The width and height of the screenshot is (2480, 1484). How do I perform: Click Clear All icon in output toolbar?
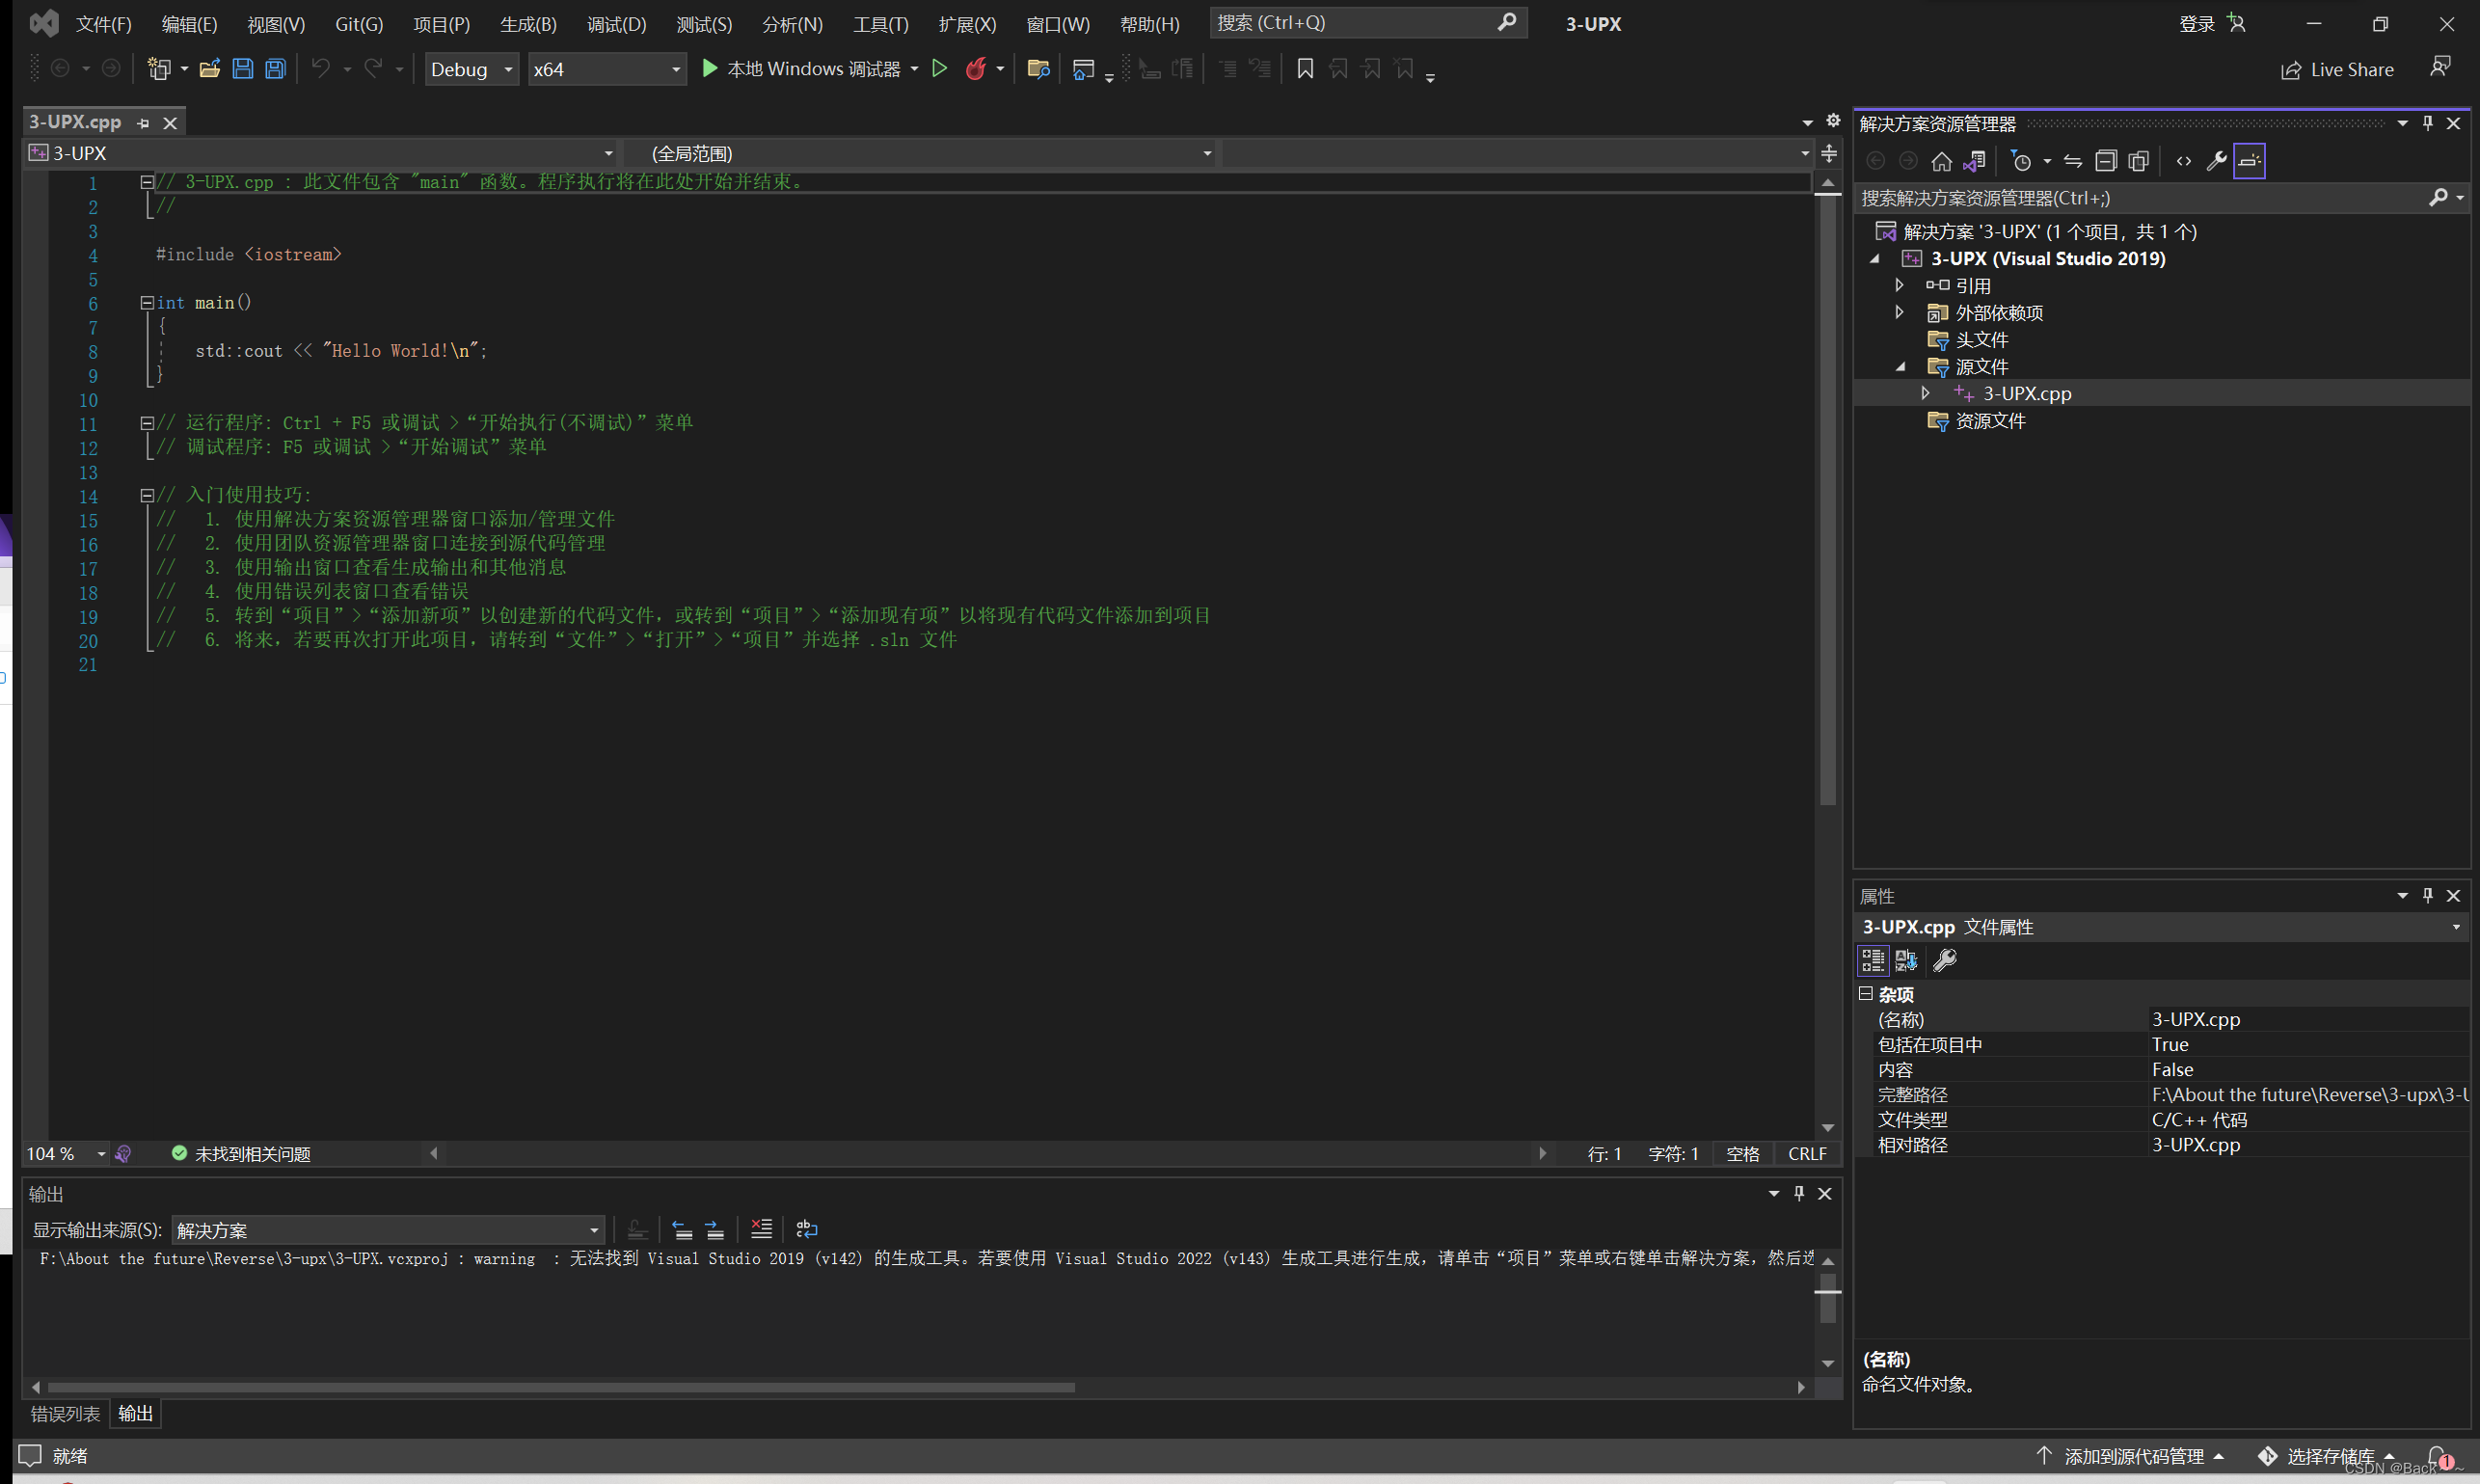click(x=761, y=1229)
